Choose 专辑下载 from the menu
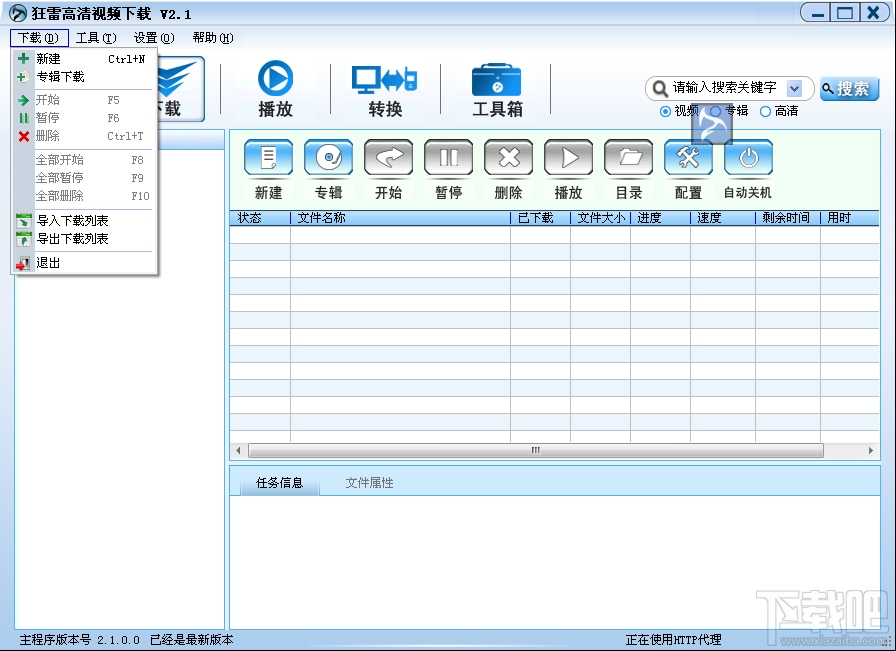The height and width of the screenshot is (651, 896). click(85, 77)
